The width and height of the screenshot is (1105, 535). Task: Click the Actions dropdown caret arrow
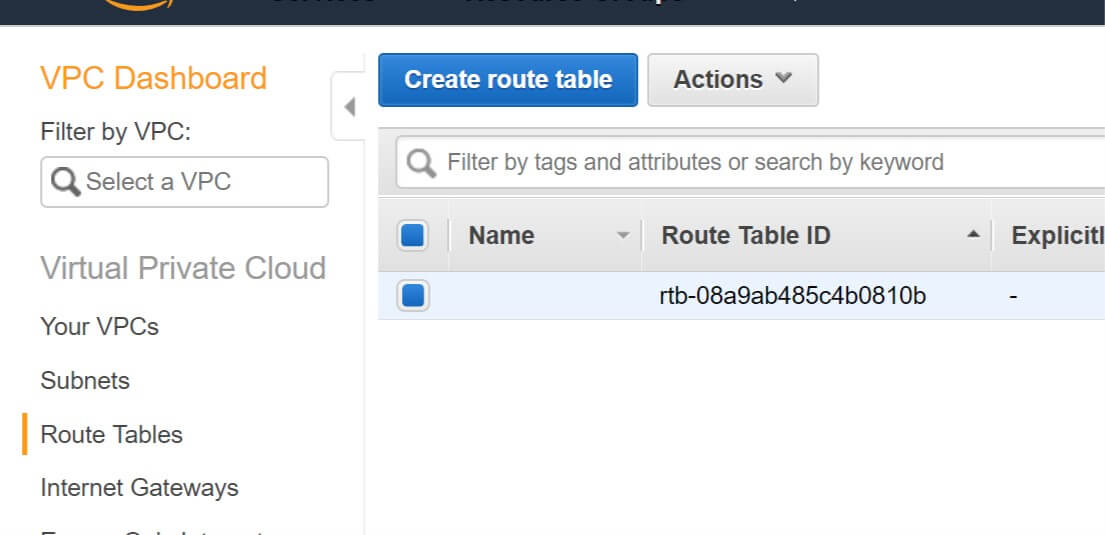(784, 78)
